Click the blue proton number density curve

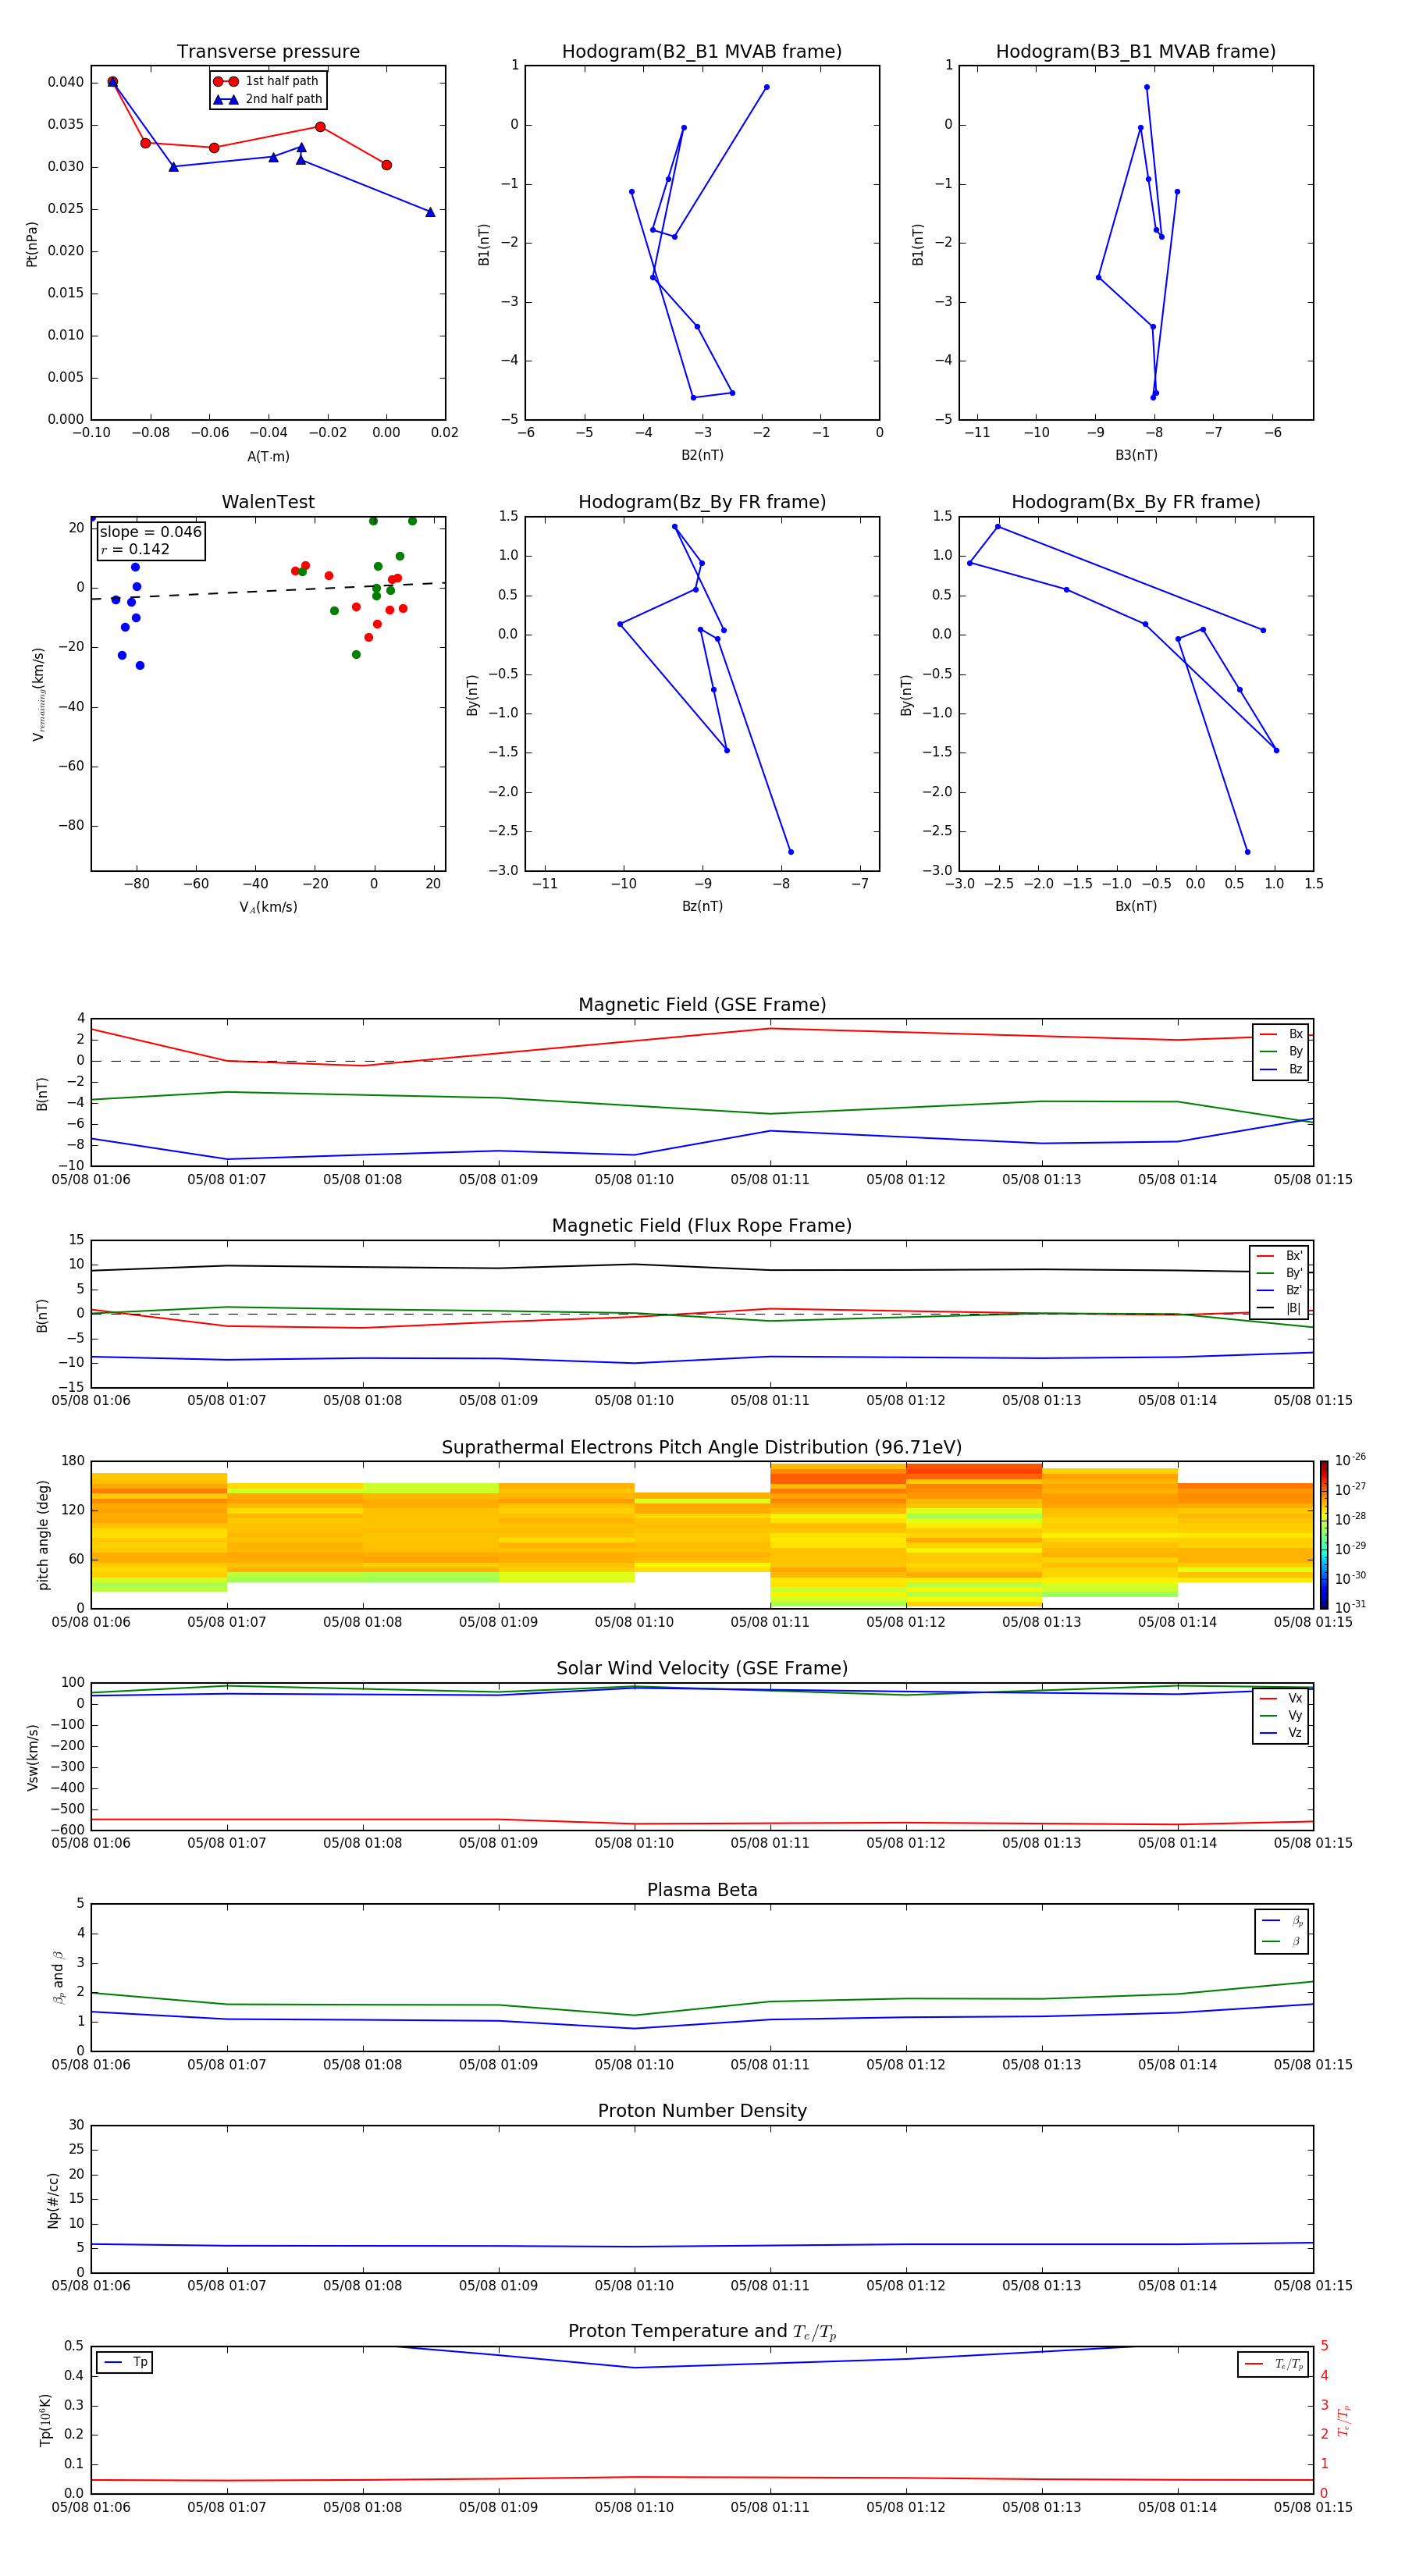702,2246
